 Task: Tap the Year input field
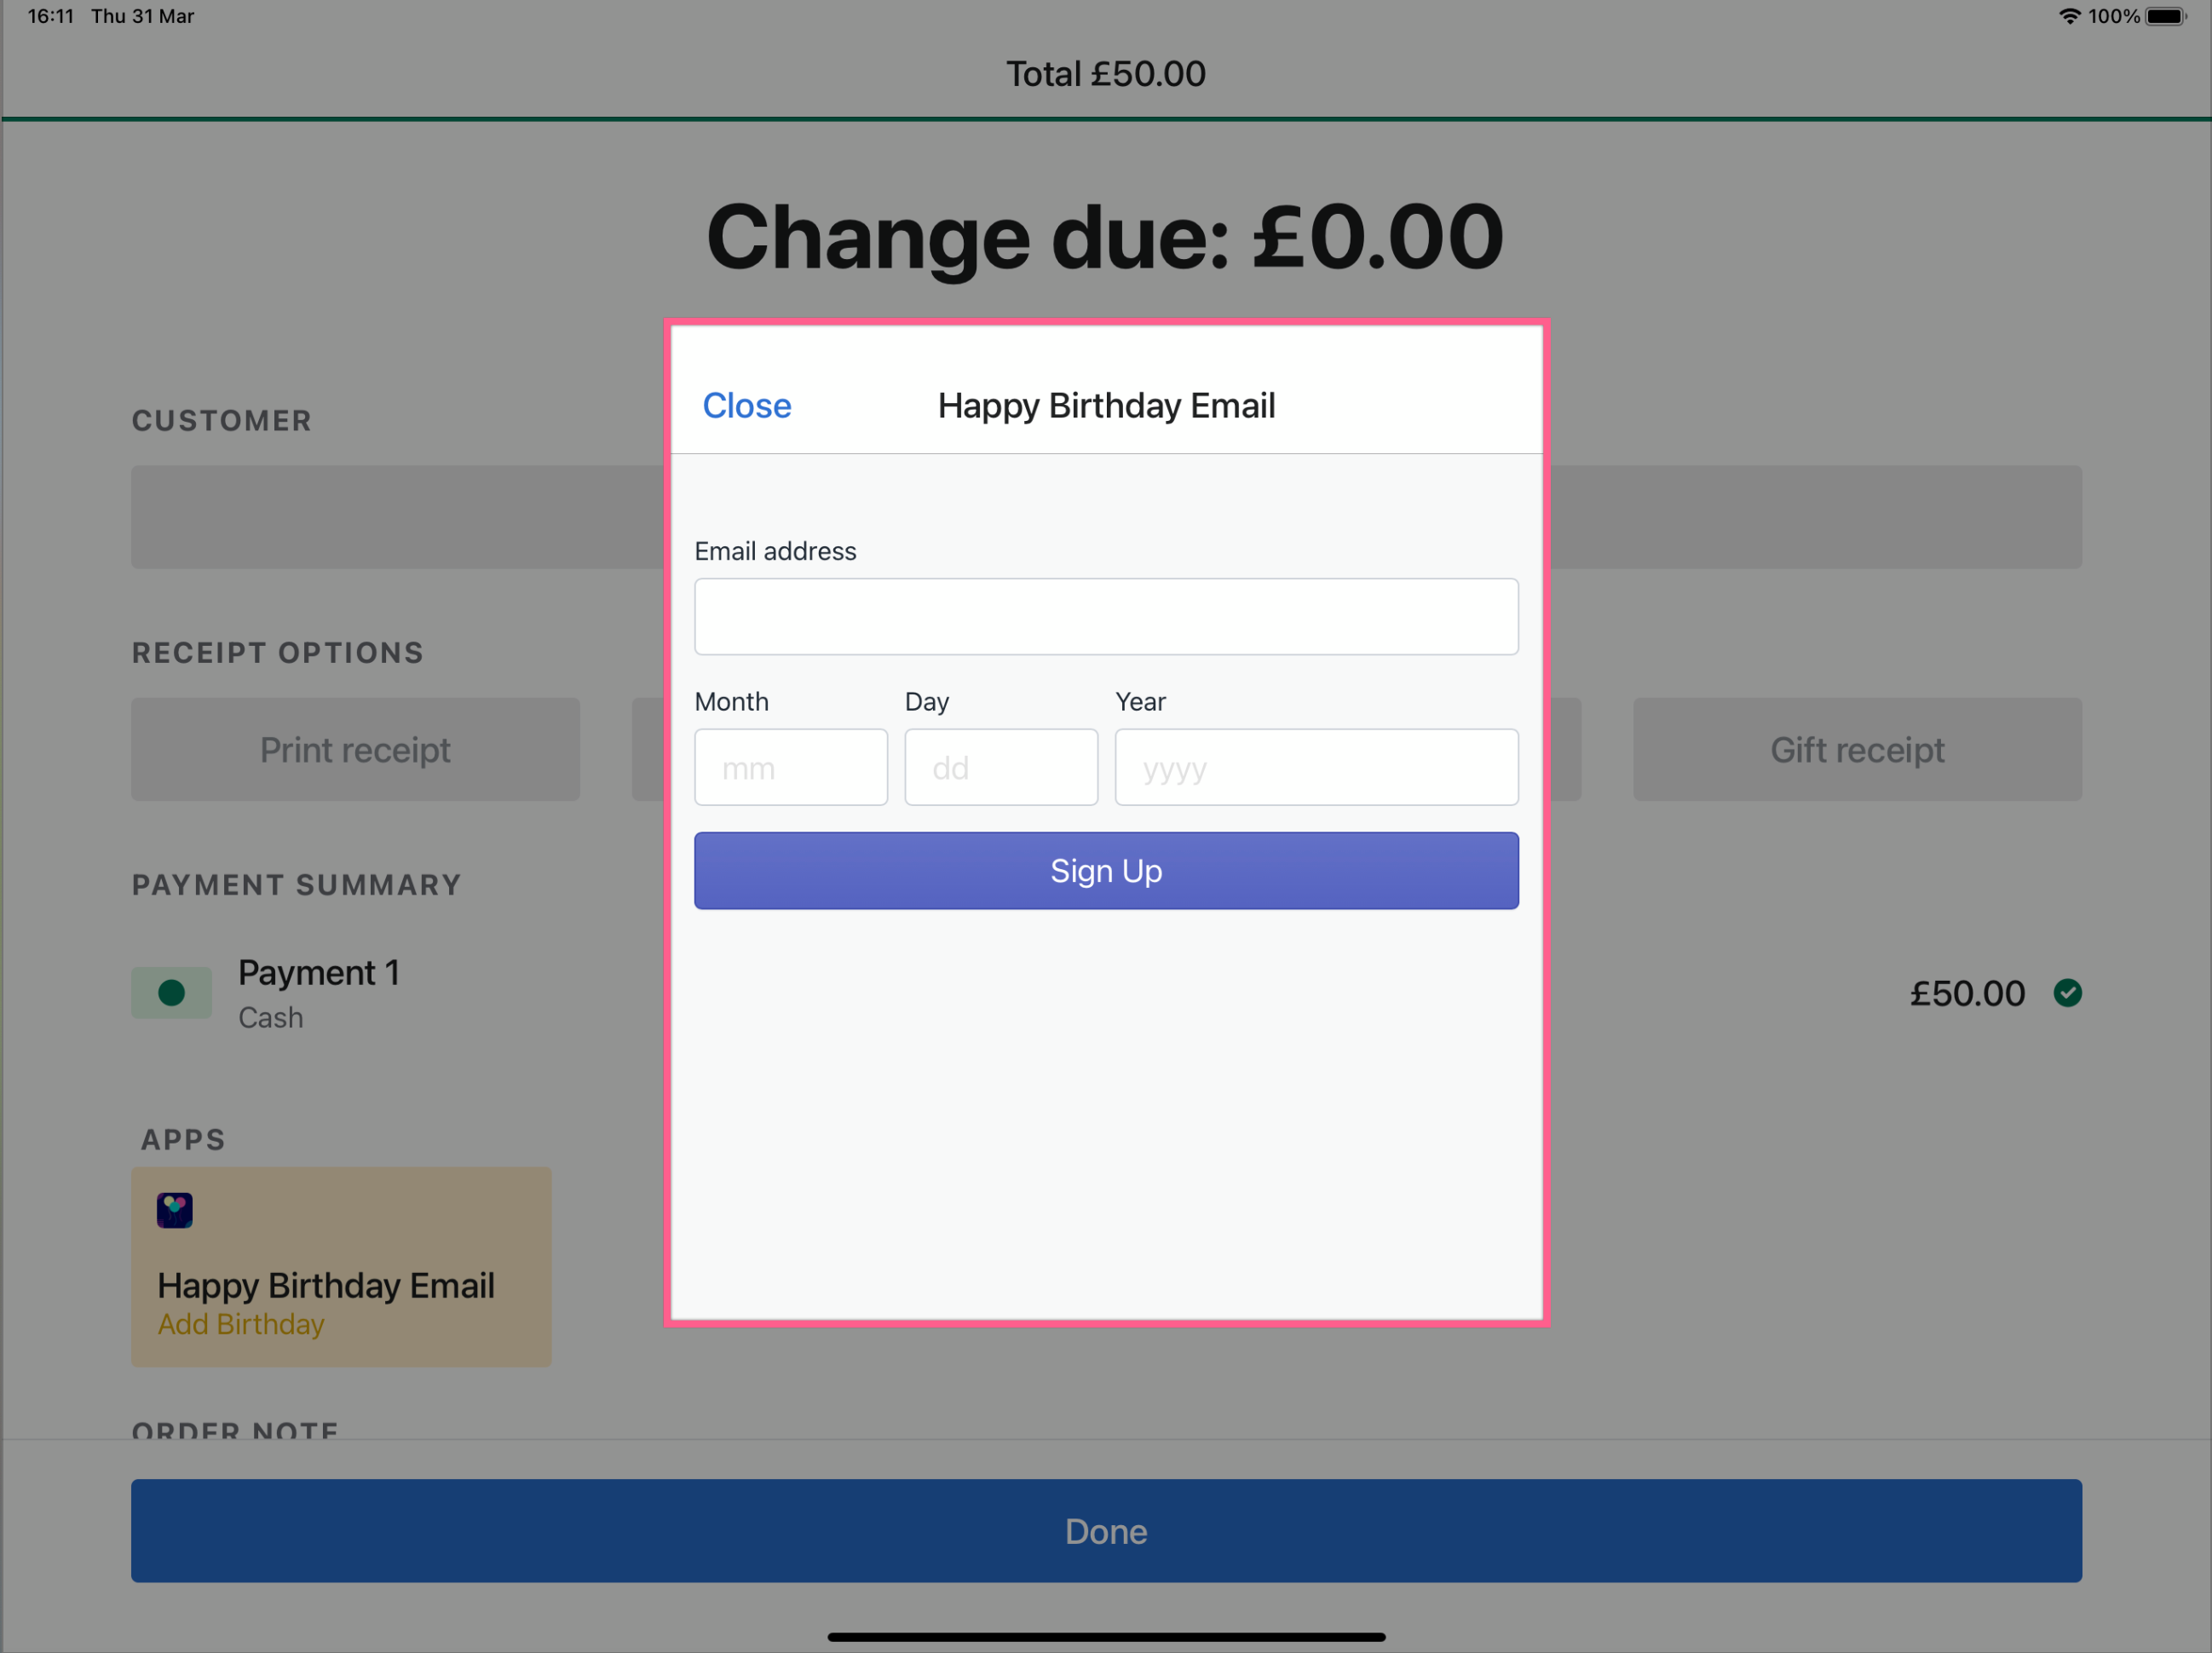pos(1316,767)
